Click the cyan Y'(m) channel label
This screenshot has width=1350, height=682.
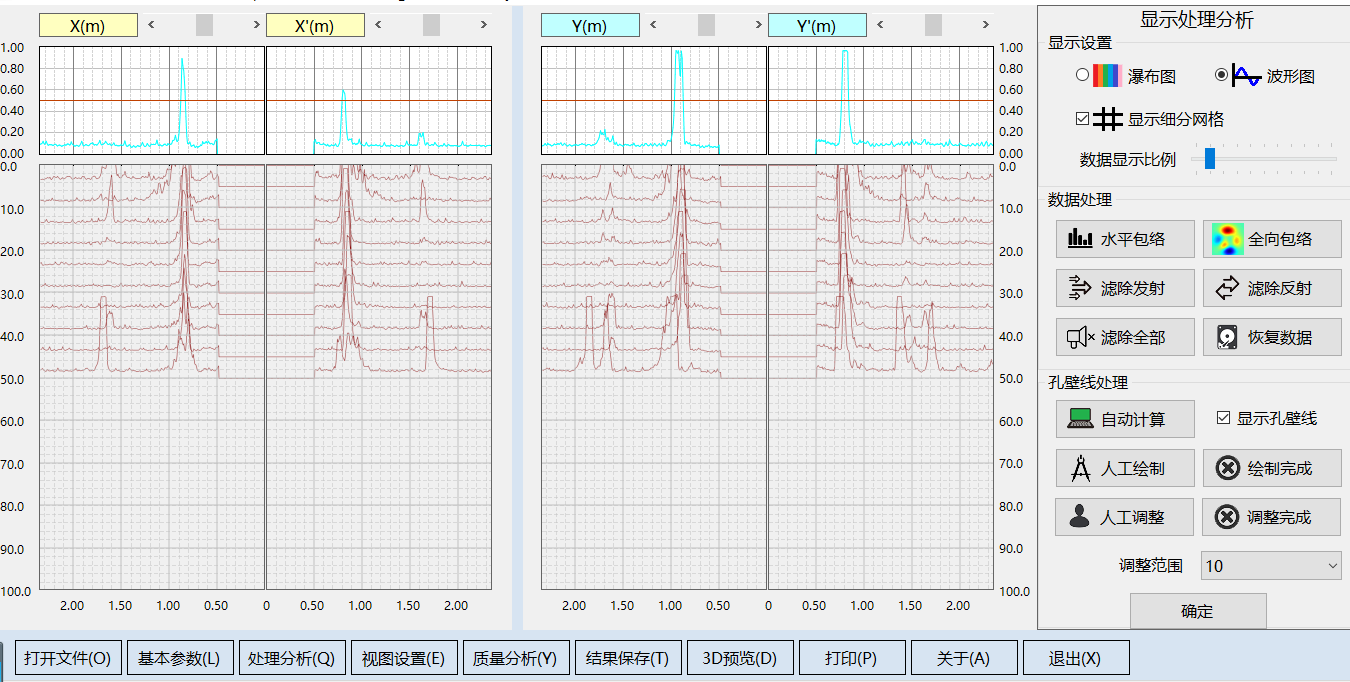click(x=817, y=26)
